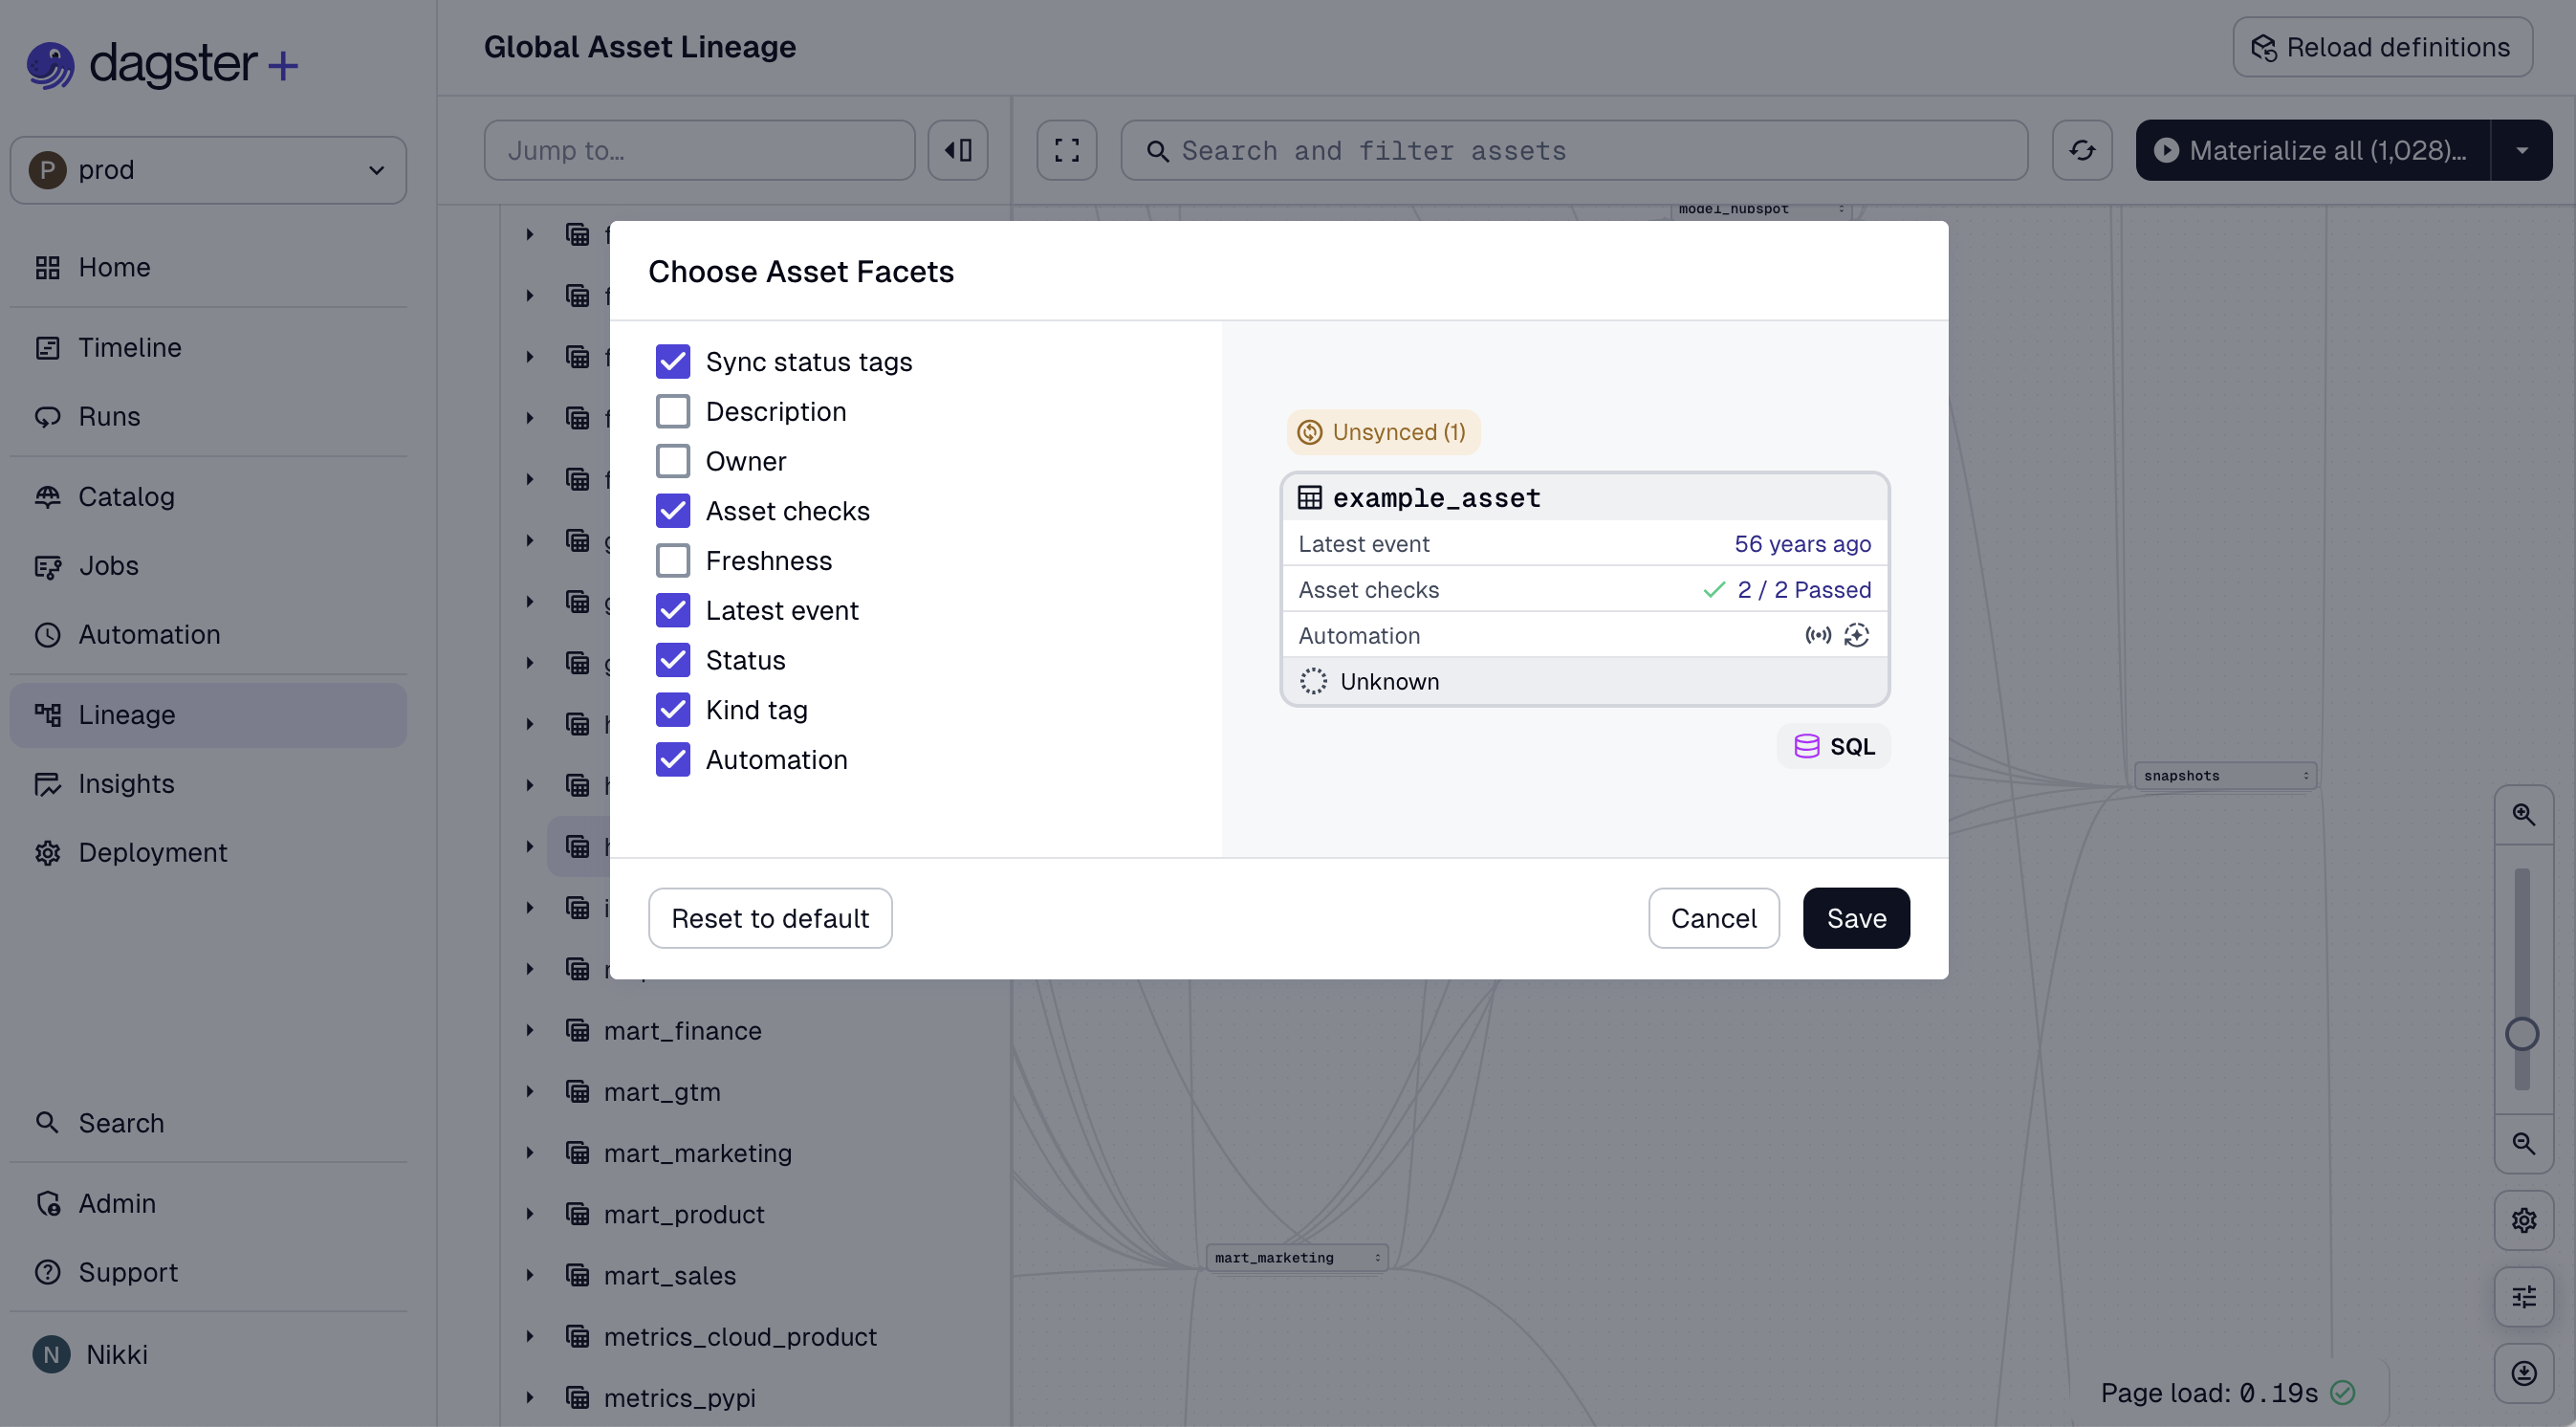2576x1427 pixels.
Task: Open the Timeline page
Action: tap(128, 347)
